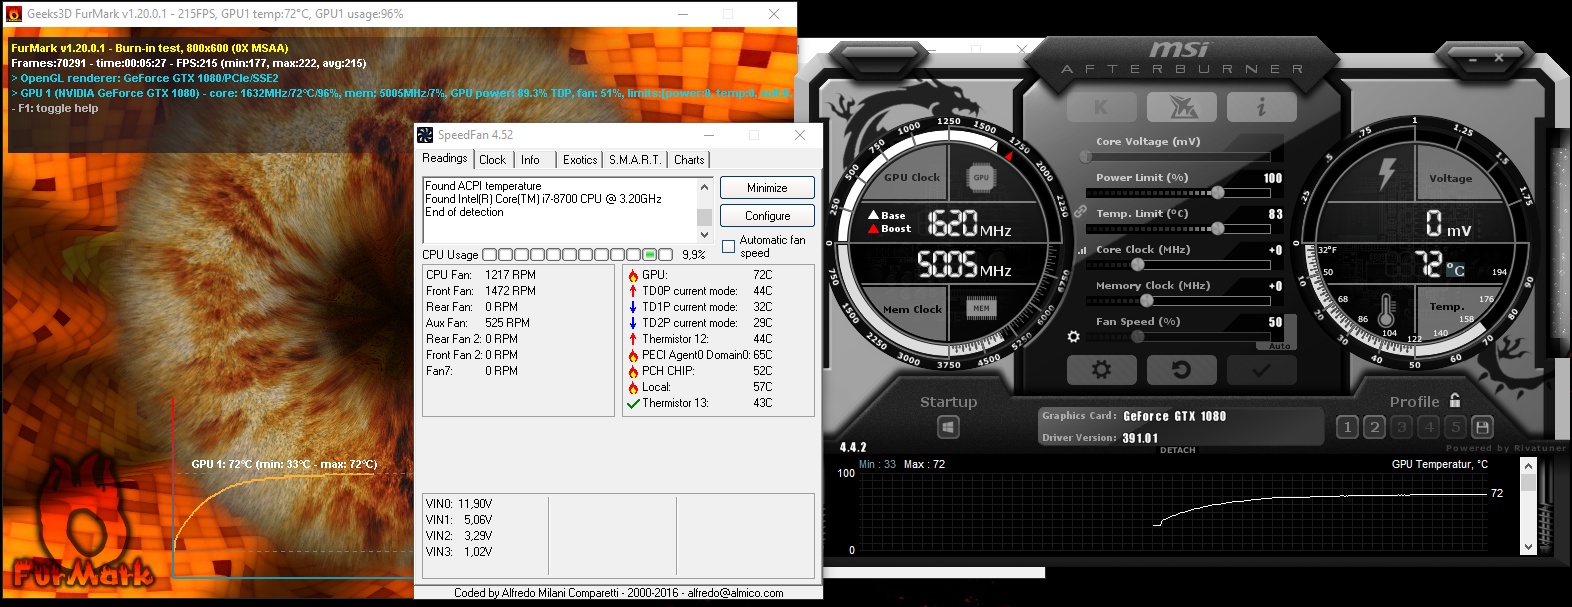Image resolution: width=1572 pixels, height=607 pixels.
Task: Open the Core Clock curve editor bars icon
Action: (1082, 250)
